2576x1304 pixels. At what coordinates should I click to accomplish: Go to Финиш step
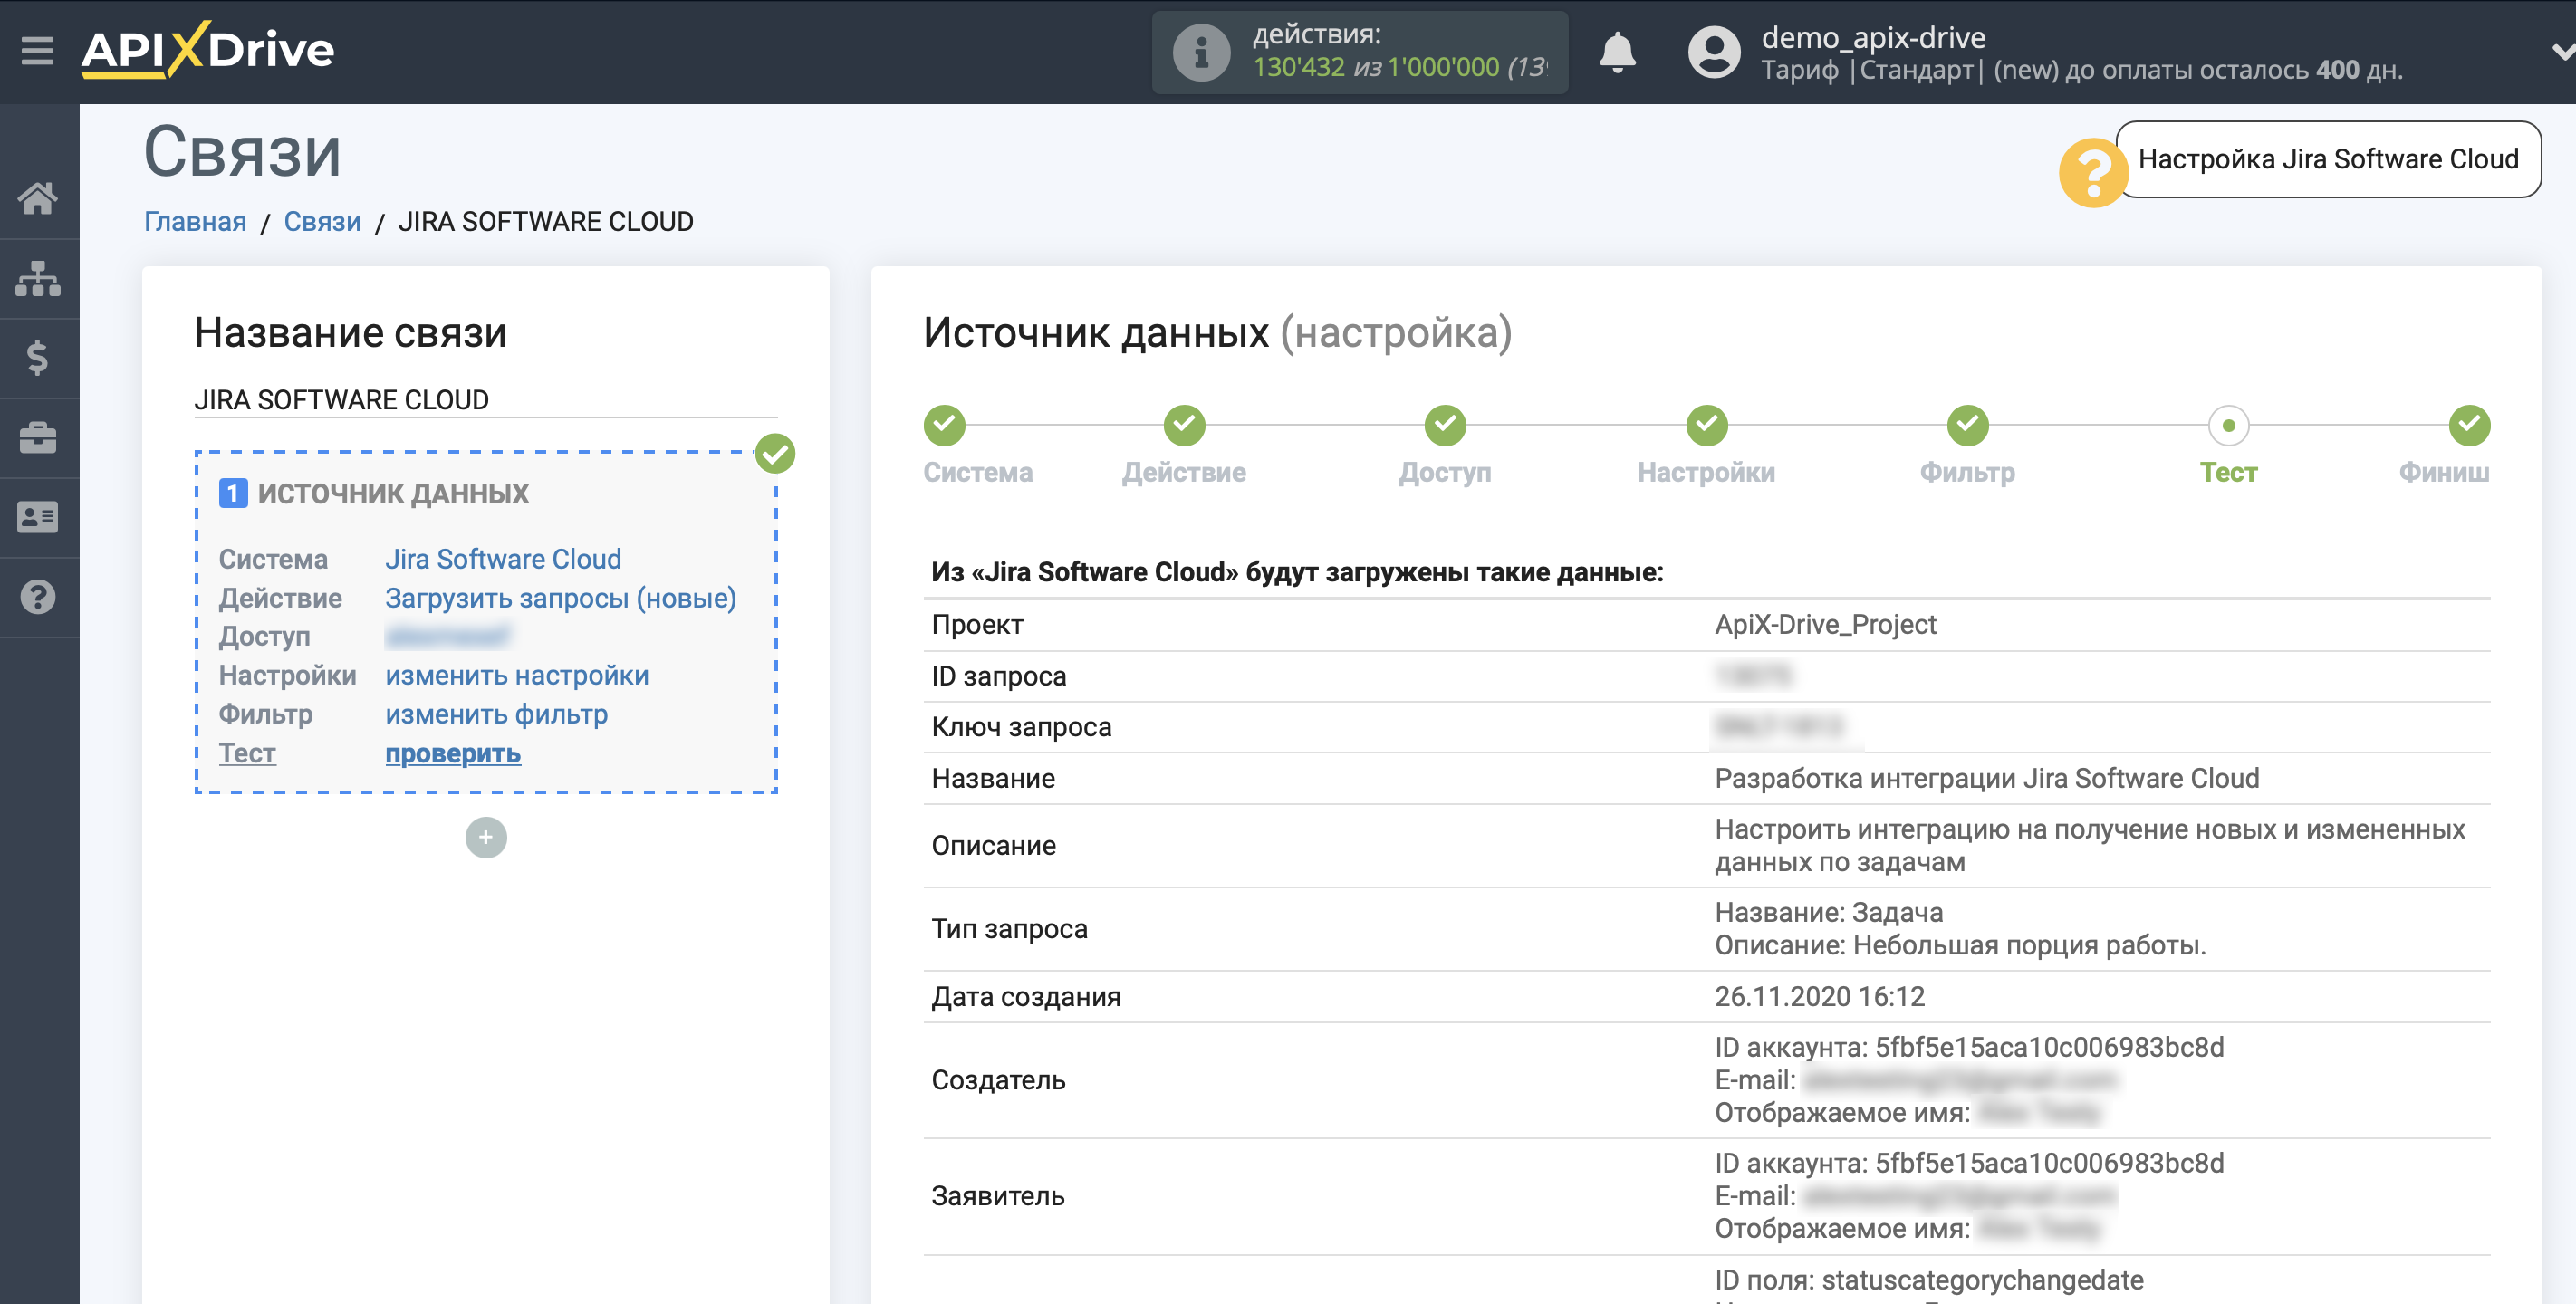pyautogui.click(x=2444, y=472)
